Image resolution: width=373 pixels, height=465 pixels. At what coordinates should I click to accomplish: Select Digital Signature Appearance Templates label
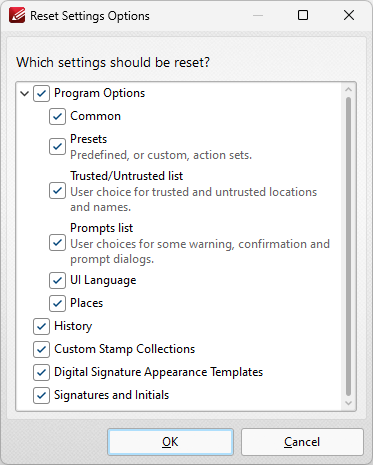pyautogui.click(x=158, y=372)
